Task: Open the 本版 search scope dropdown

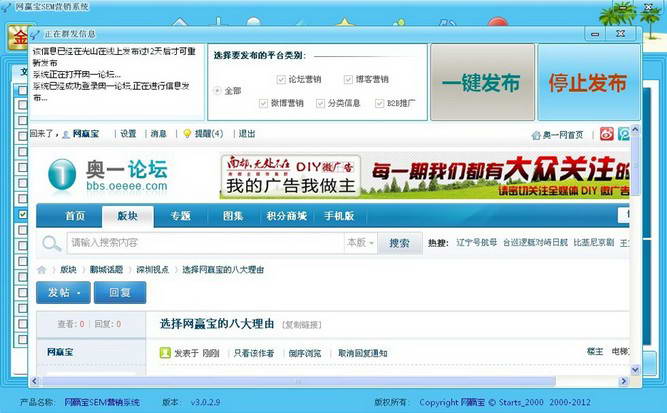Action: [360, 243]
